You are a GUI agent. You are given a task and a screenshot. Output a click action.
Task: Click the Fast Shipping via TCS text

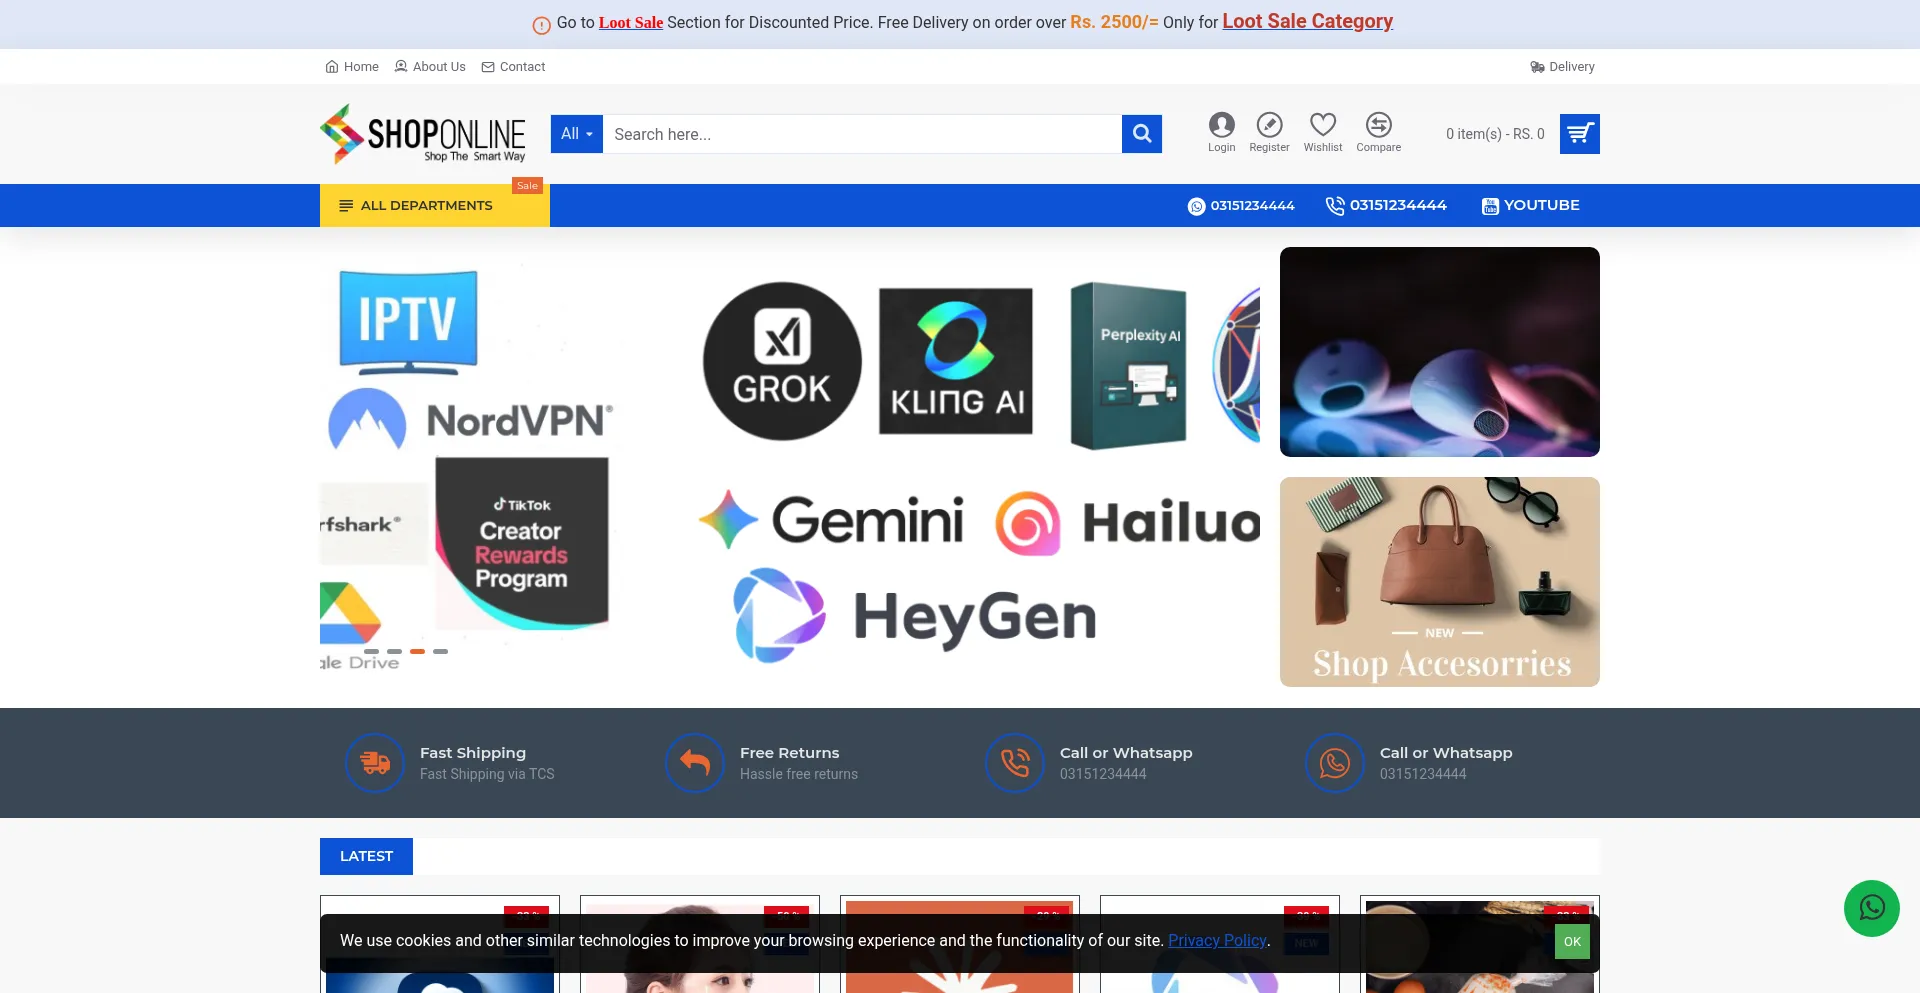pos(487,774)
